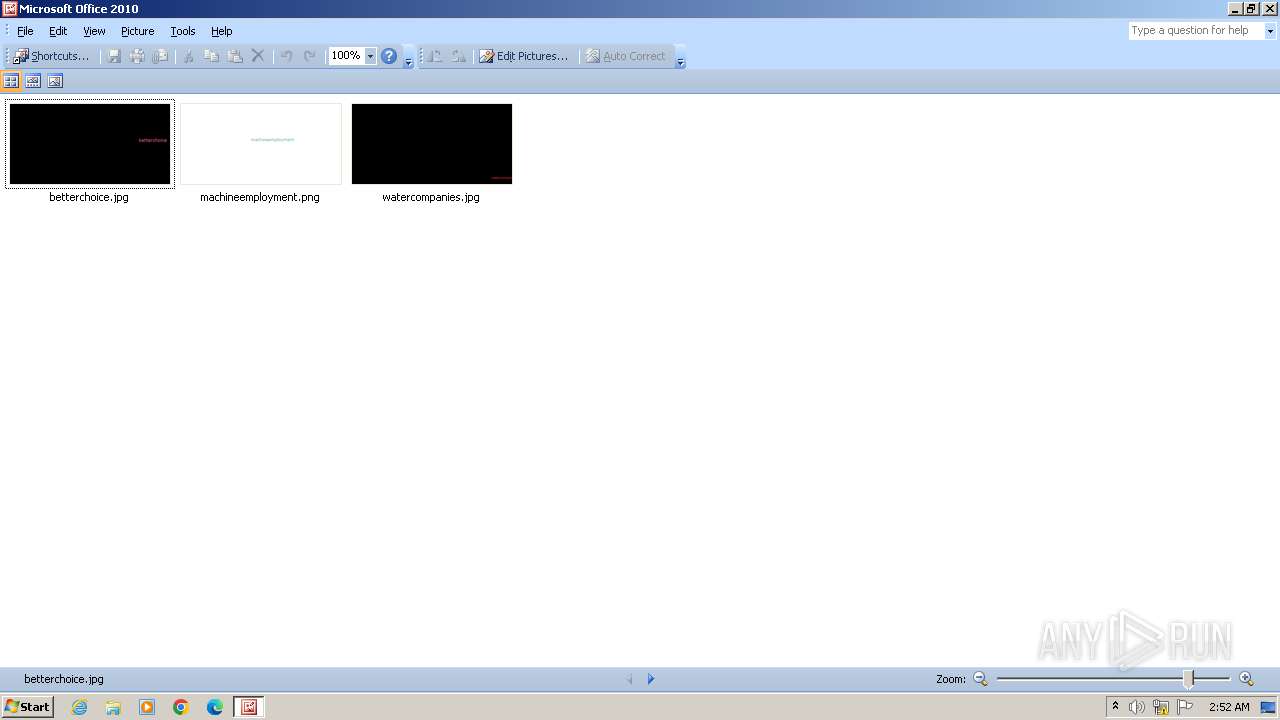Click the betterchoice.jpg status bar text
This screenshot has height=720, width=1280.
[64, 679]
